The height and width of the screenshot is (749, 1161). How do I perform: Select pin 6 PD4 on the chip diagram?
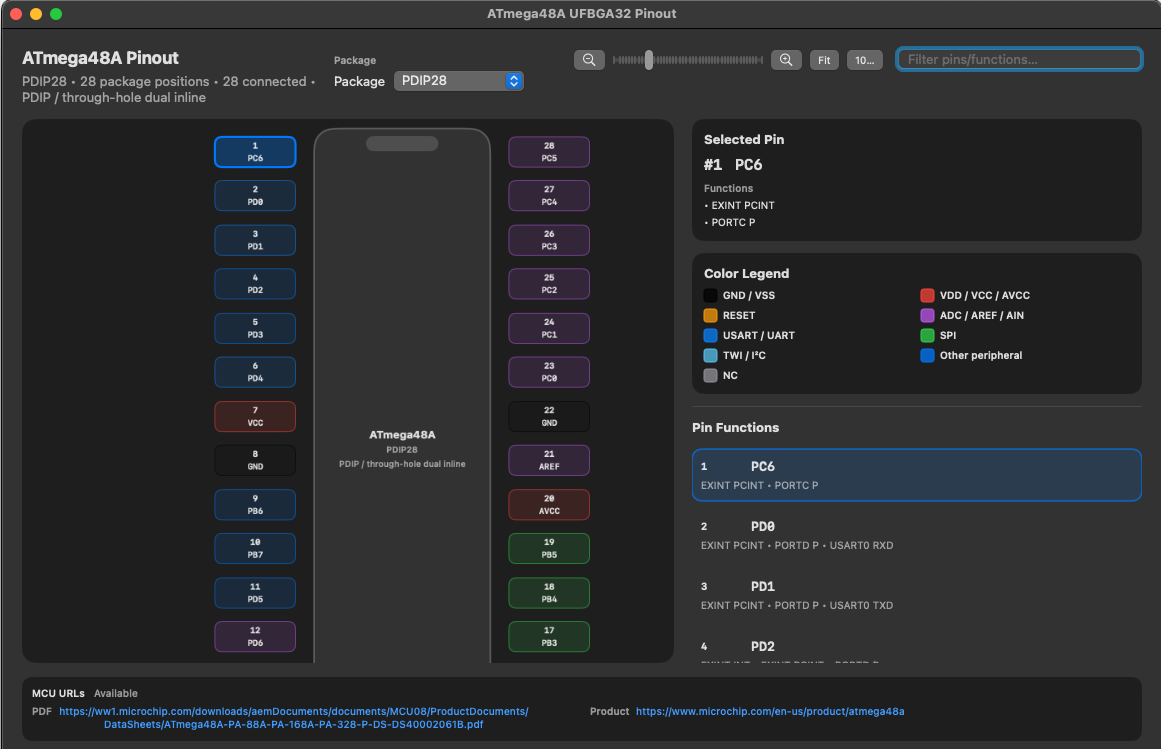point(255,372)
